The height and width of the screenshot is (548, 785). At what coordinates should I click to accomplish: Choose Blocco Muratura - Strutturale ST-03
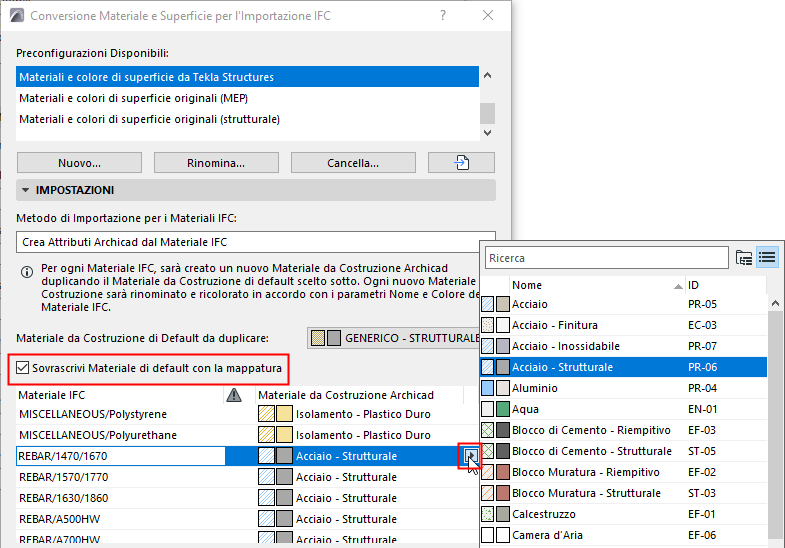point(623,493)
